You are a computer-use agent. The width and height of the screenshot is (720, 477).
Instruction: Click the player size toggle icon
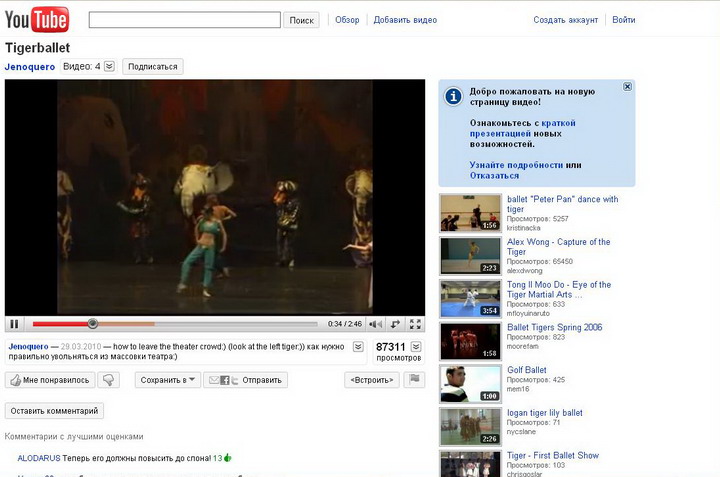(x=396, y=324)
